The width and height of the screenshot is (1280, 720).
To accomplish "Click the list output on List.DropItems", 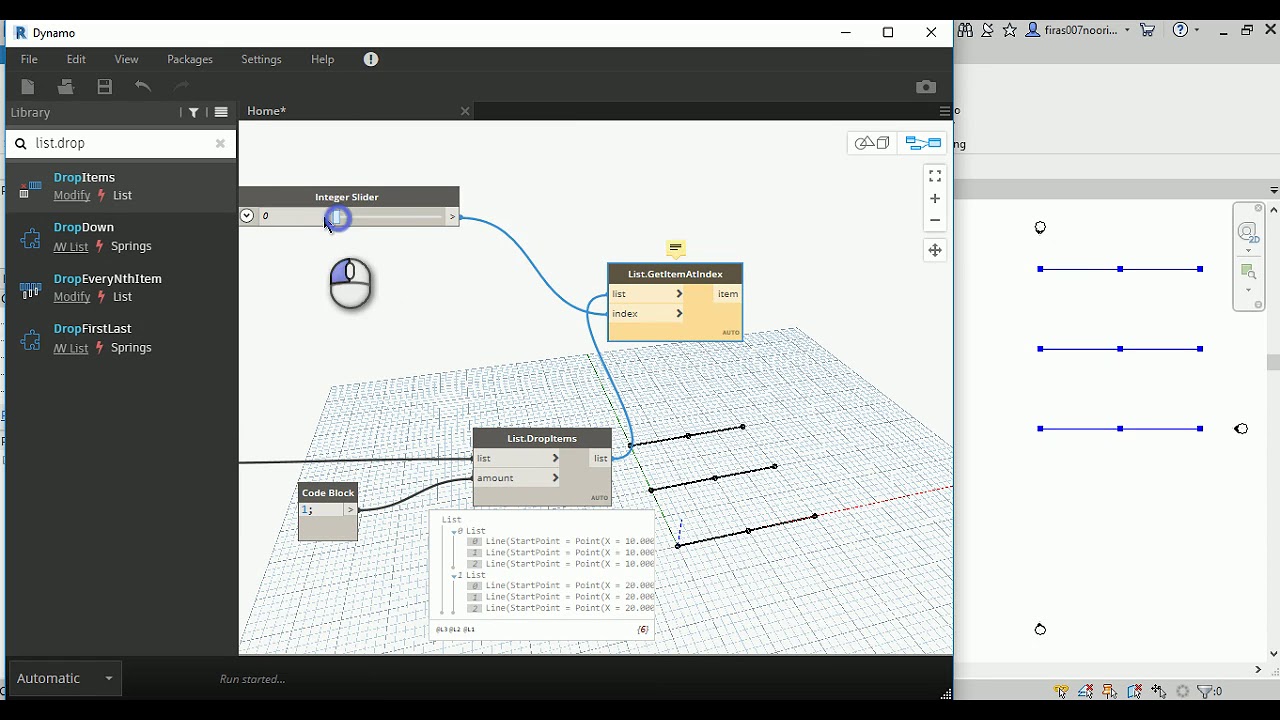I will (600, 458).
